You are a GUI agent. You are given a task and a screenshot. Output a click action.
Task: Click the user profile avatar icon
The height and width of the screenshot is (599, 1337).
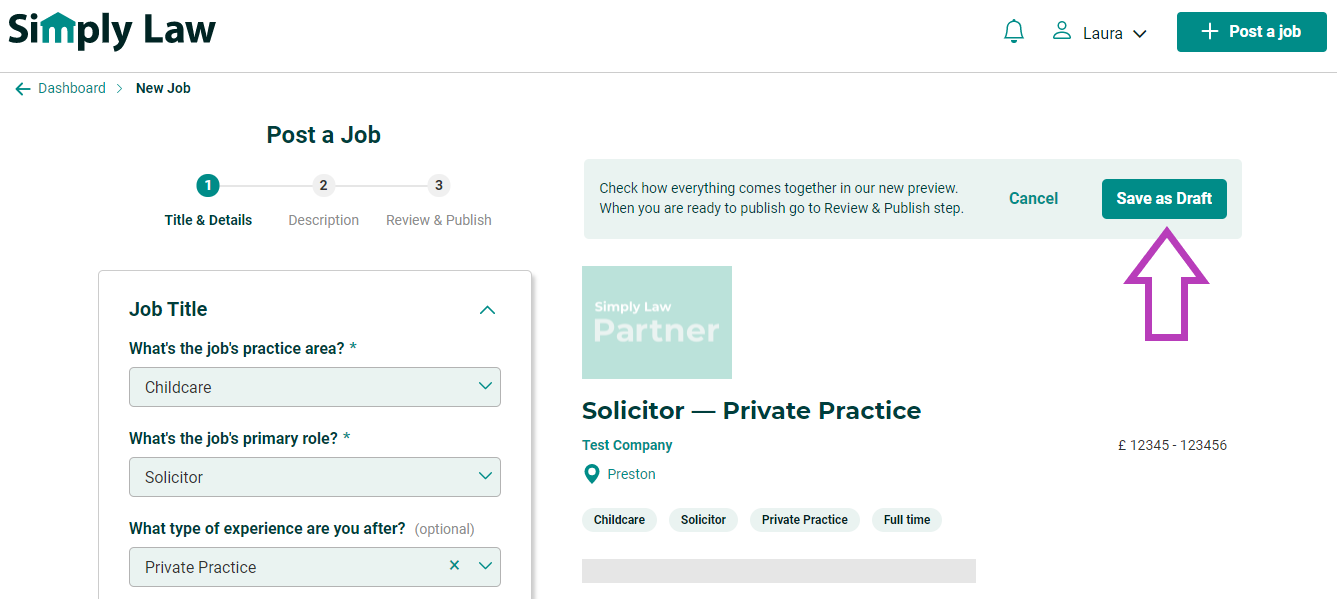click(x=1062, y=32)
